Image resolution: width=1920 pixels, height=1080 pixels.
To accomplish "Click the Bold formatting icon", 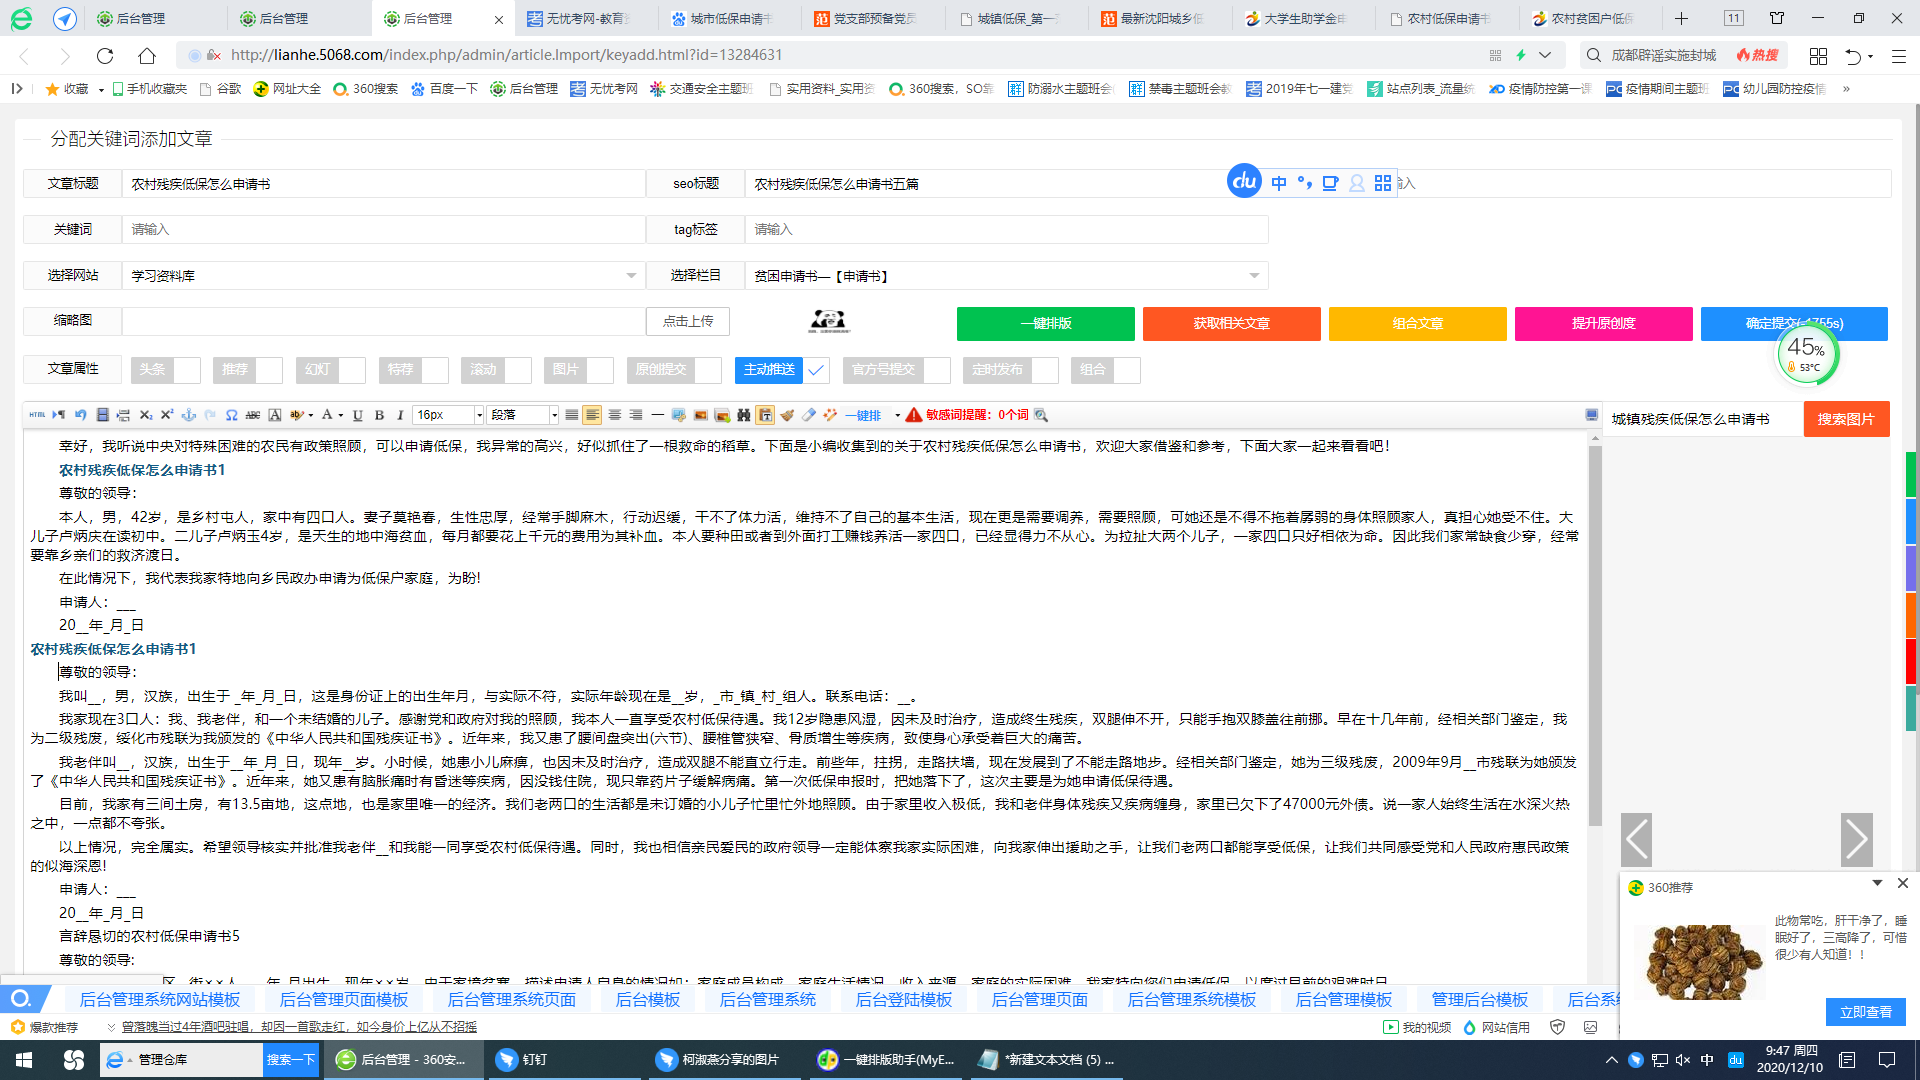I will 379,415.
